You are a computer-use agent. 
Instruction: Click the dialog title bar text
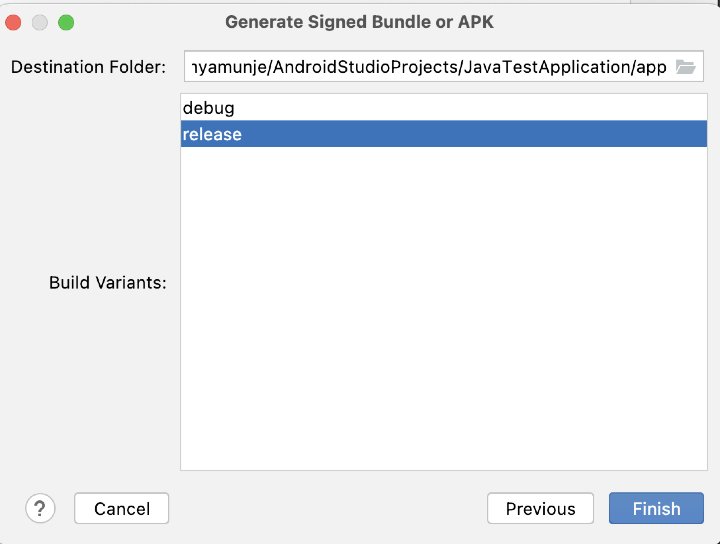(359, 21)
